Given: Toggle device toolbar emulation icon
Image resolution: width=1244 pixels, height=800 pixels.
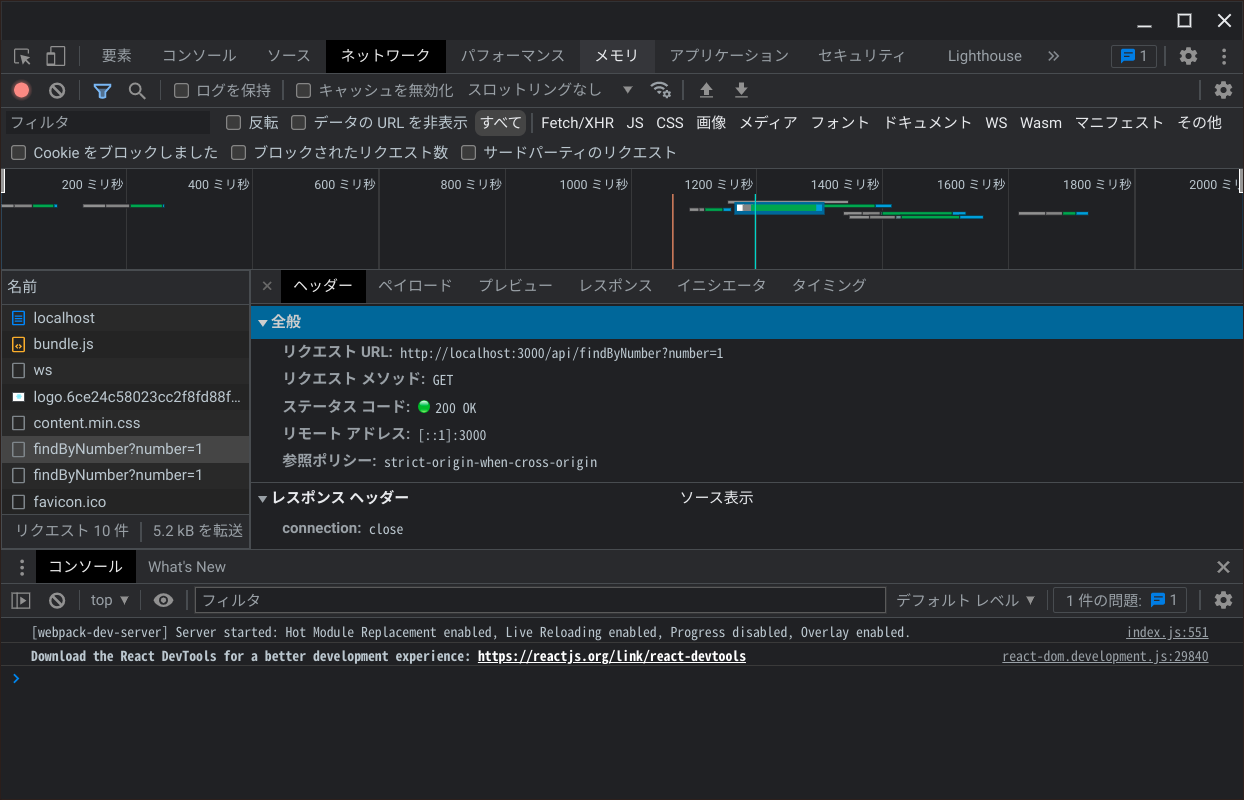Looking at the screenshot, I should (x=56, y=56).
